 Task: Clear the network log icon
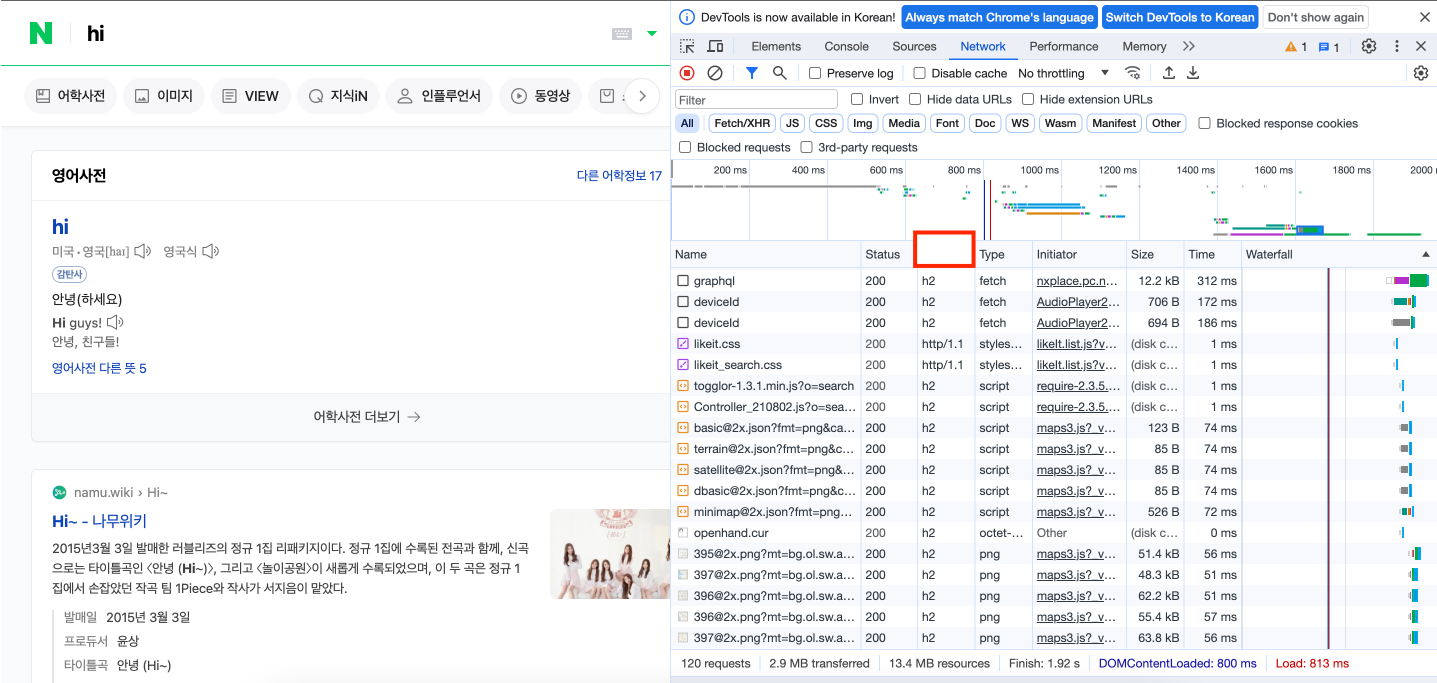coord(715,73)
